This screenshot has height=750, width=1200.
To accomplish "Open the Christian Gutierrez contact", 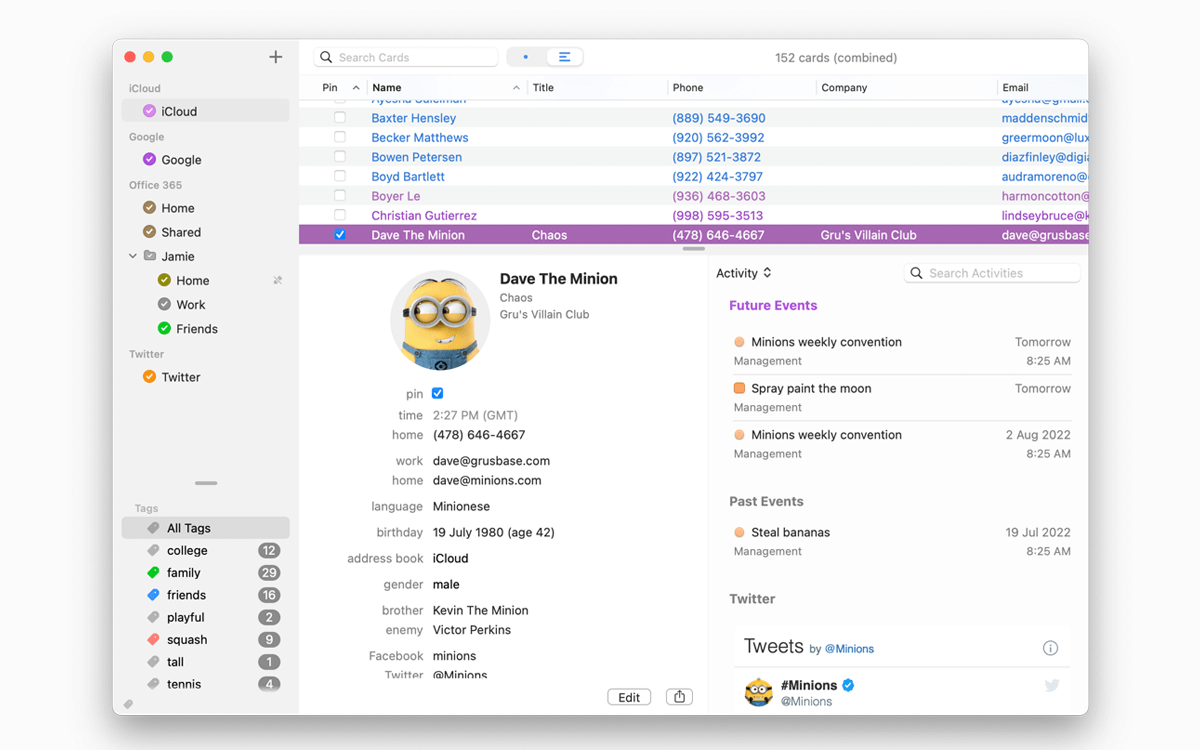I will tap(424, 215).
